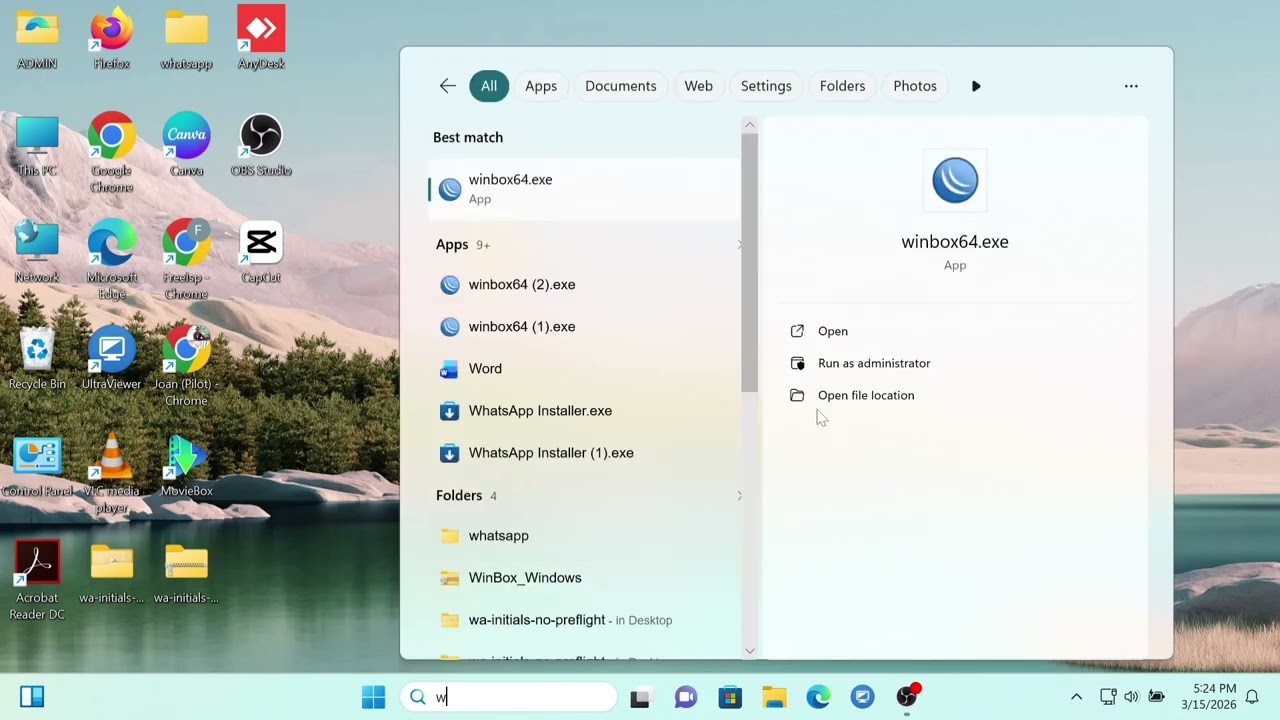Screen dimensions: 1280x720
Task: Open Control Panel desktop icon
Action: click(x=37, y=466)
